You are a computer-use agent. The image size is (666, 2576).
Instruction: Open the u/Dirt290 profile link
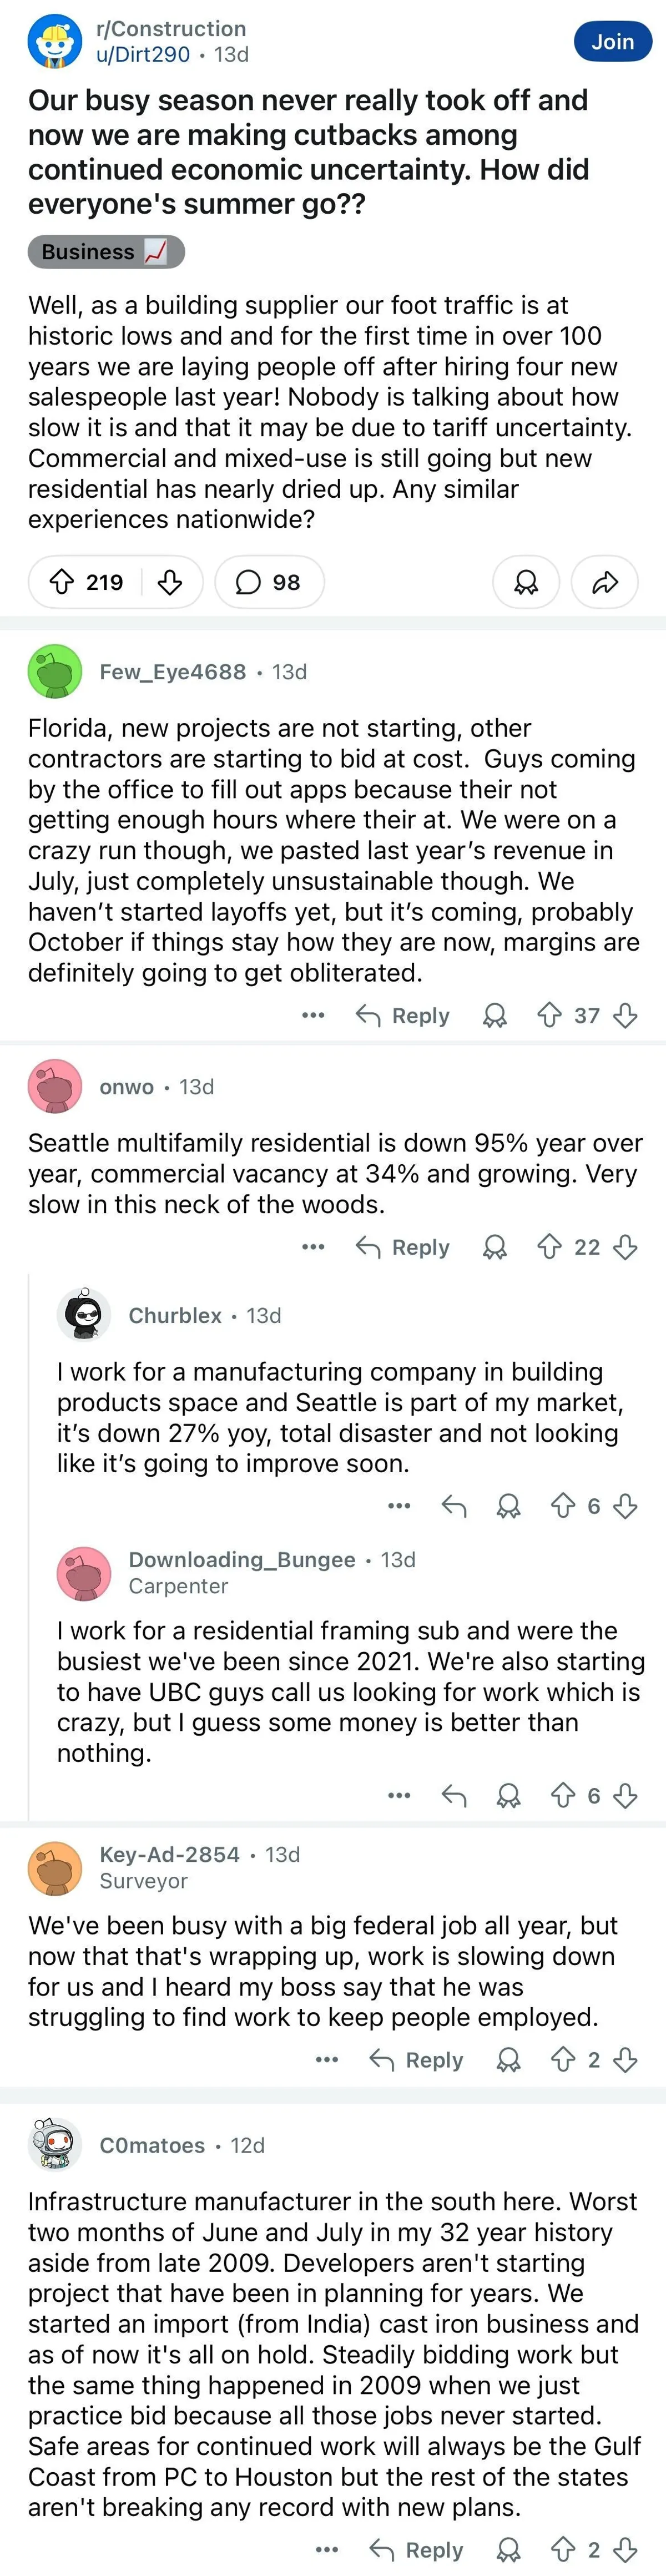click(x=143, y=55)
